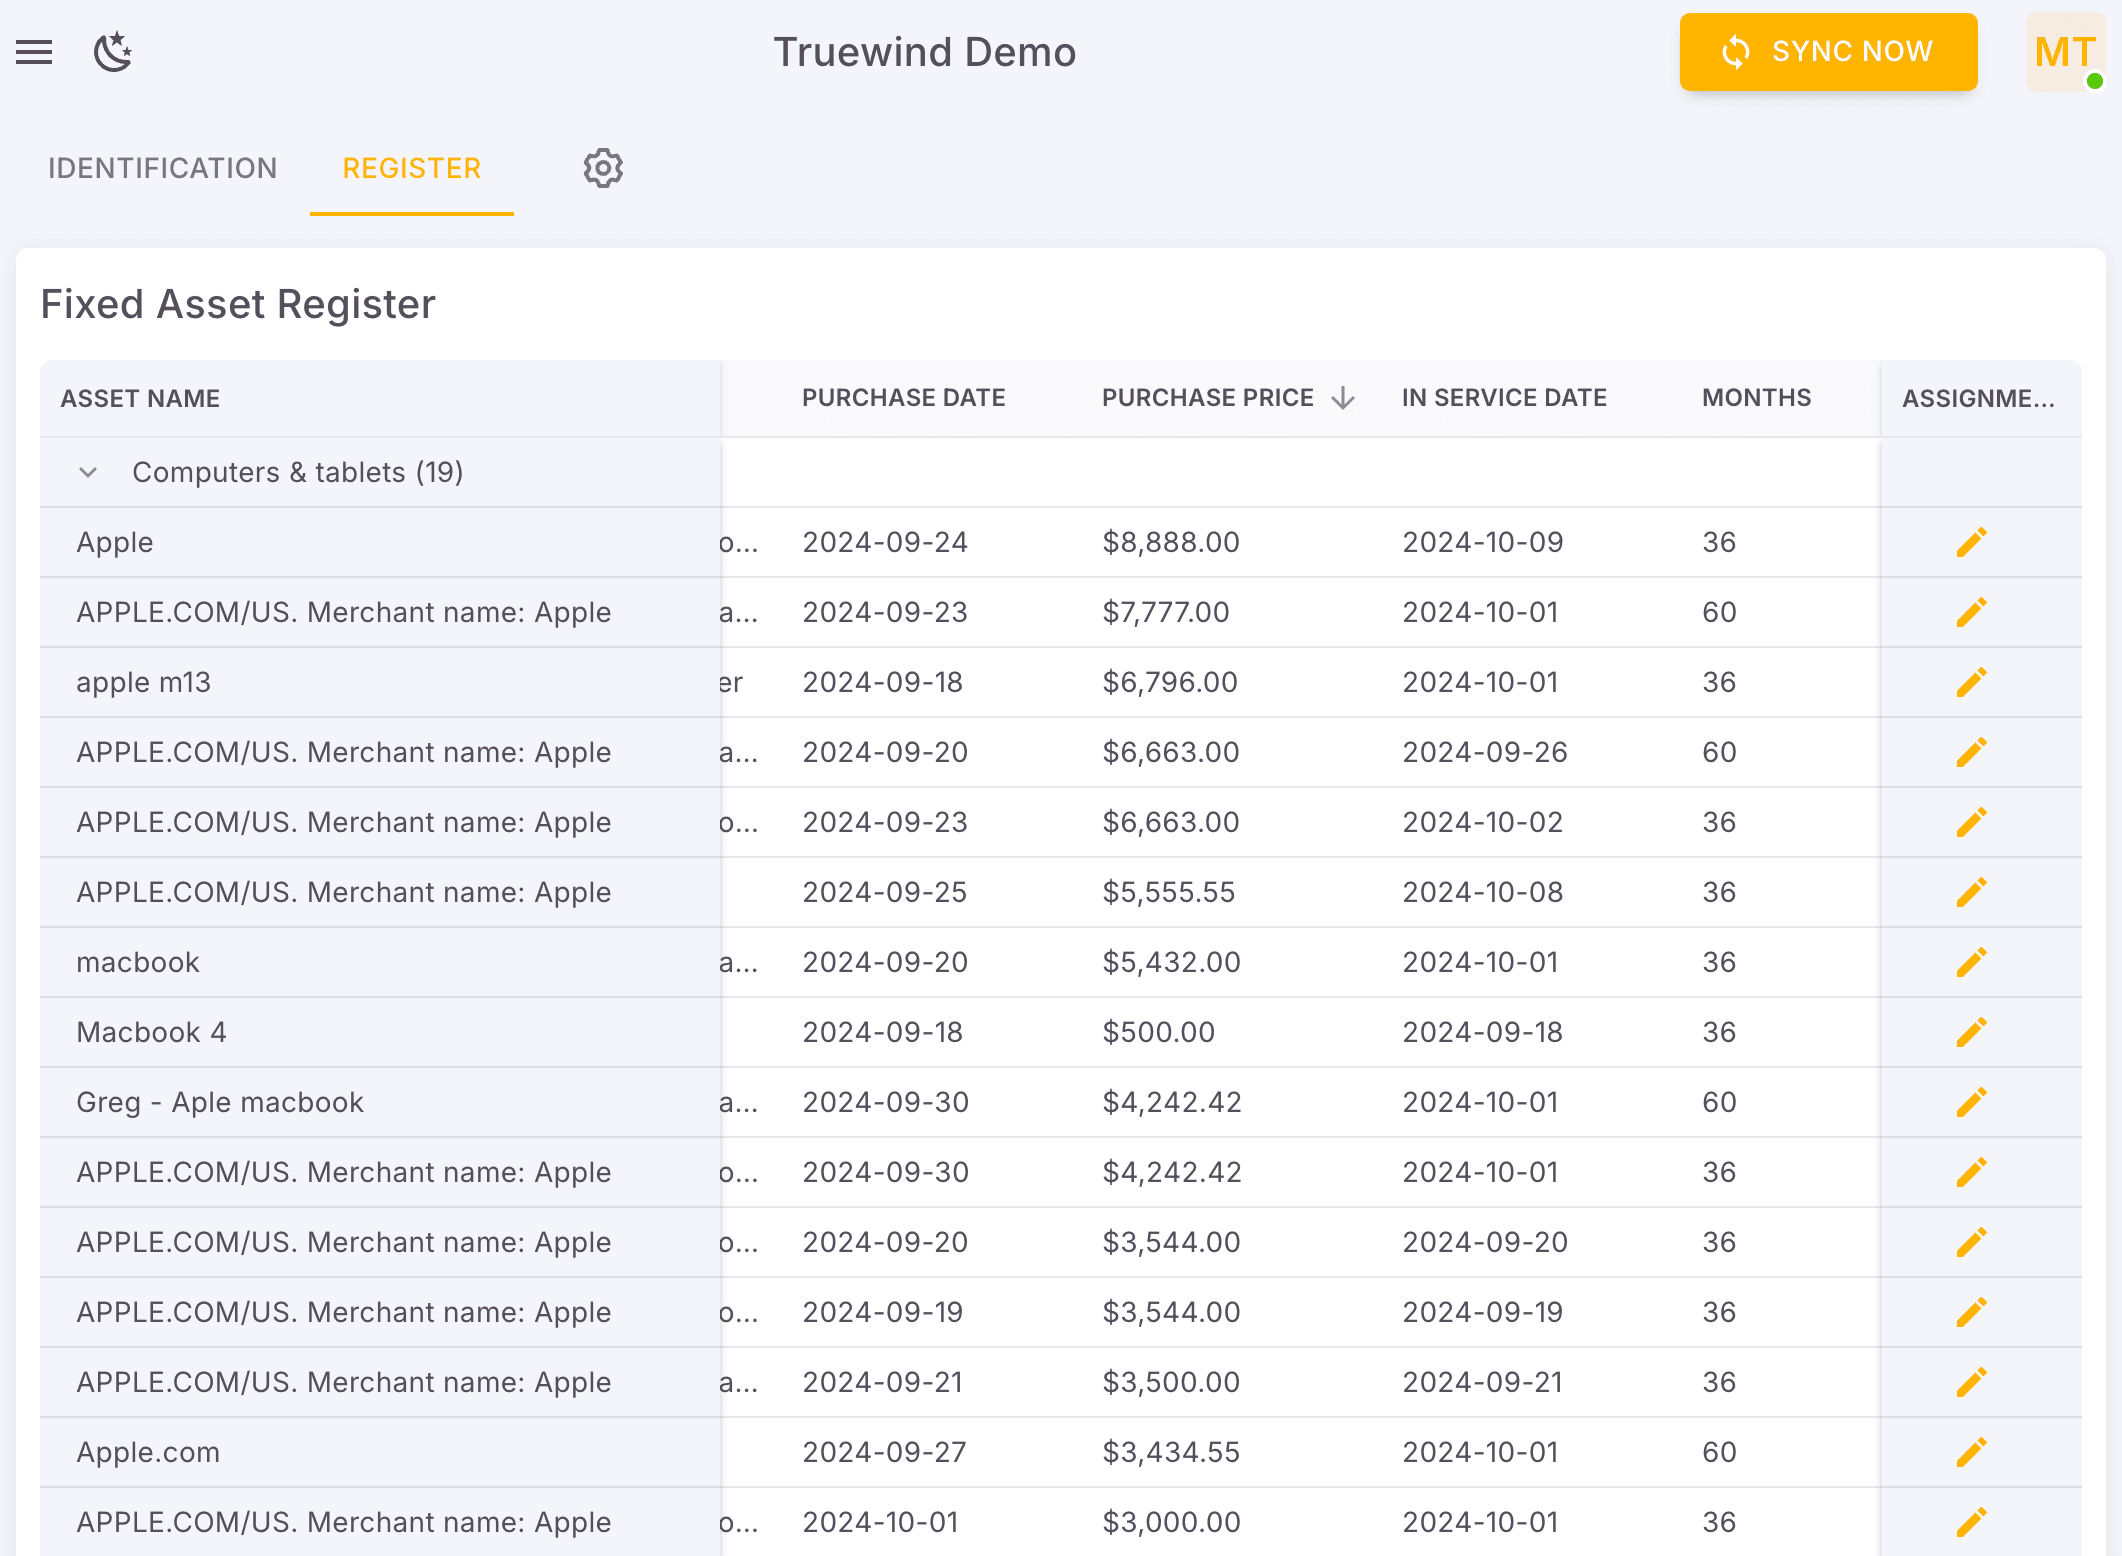The width and height of the screenshot is (2122, 1556).
Task: Select the REGISTER tab
Action: [410, 168]
